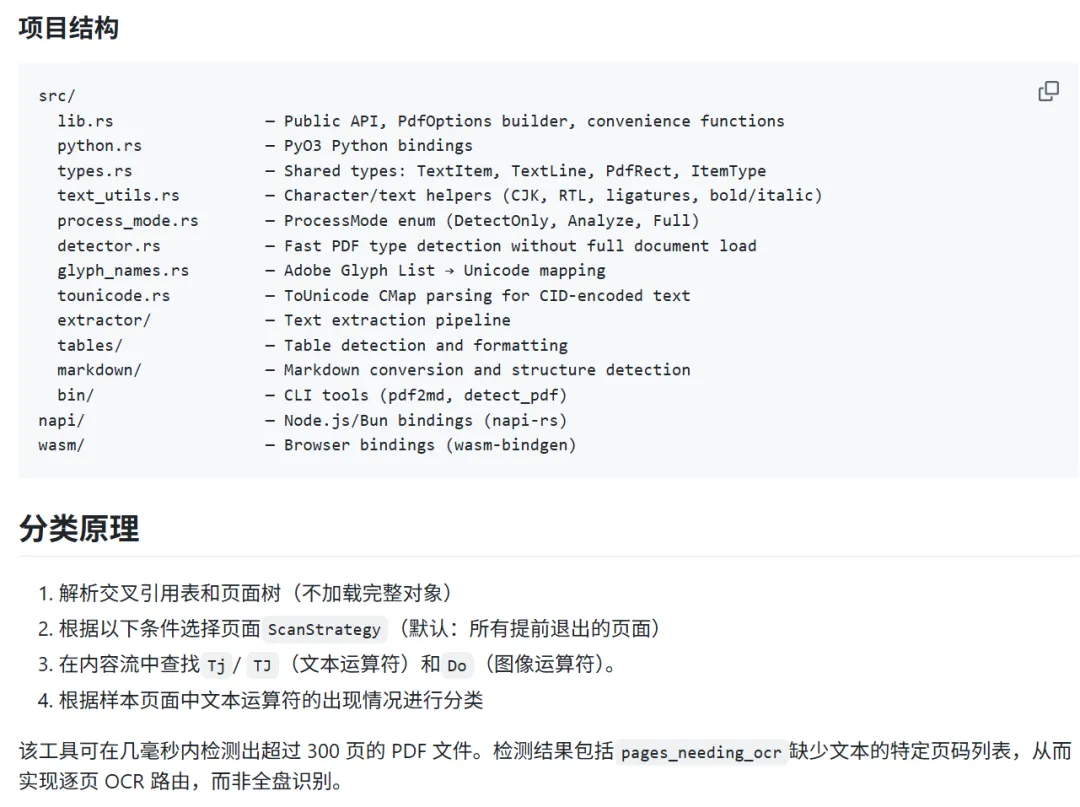Click the wasm/ directory entry
Image resolution: width=1080 pixels, height=807 pixels.
point(61,445)
